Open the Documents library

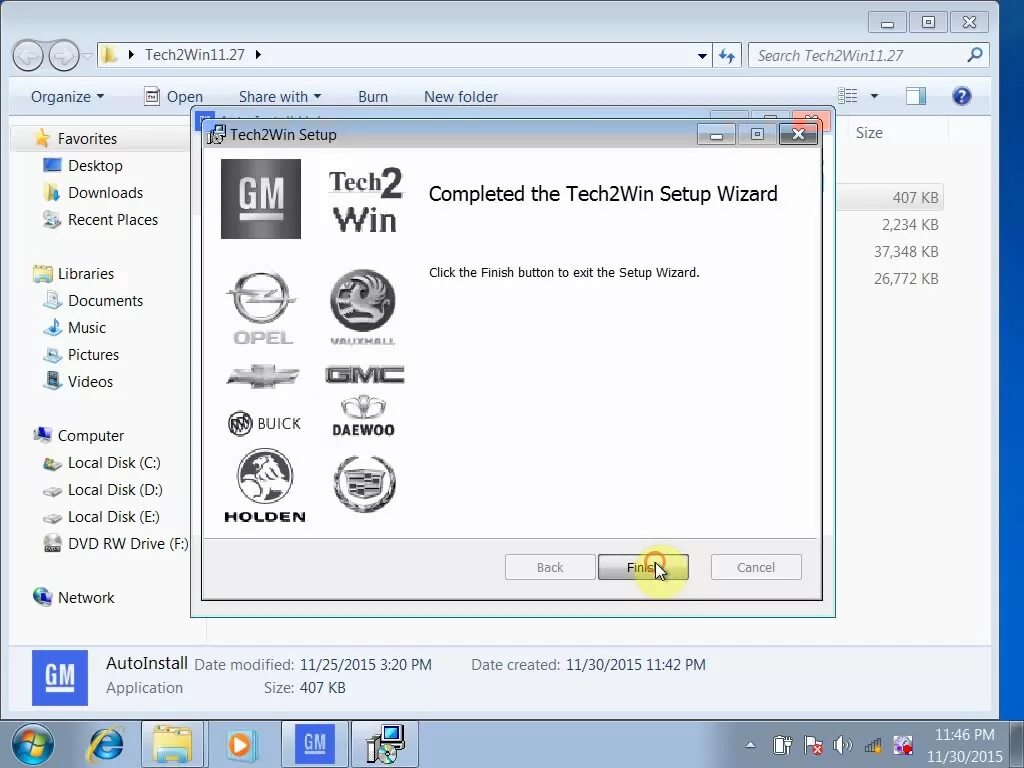(x=105, y=300)
